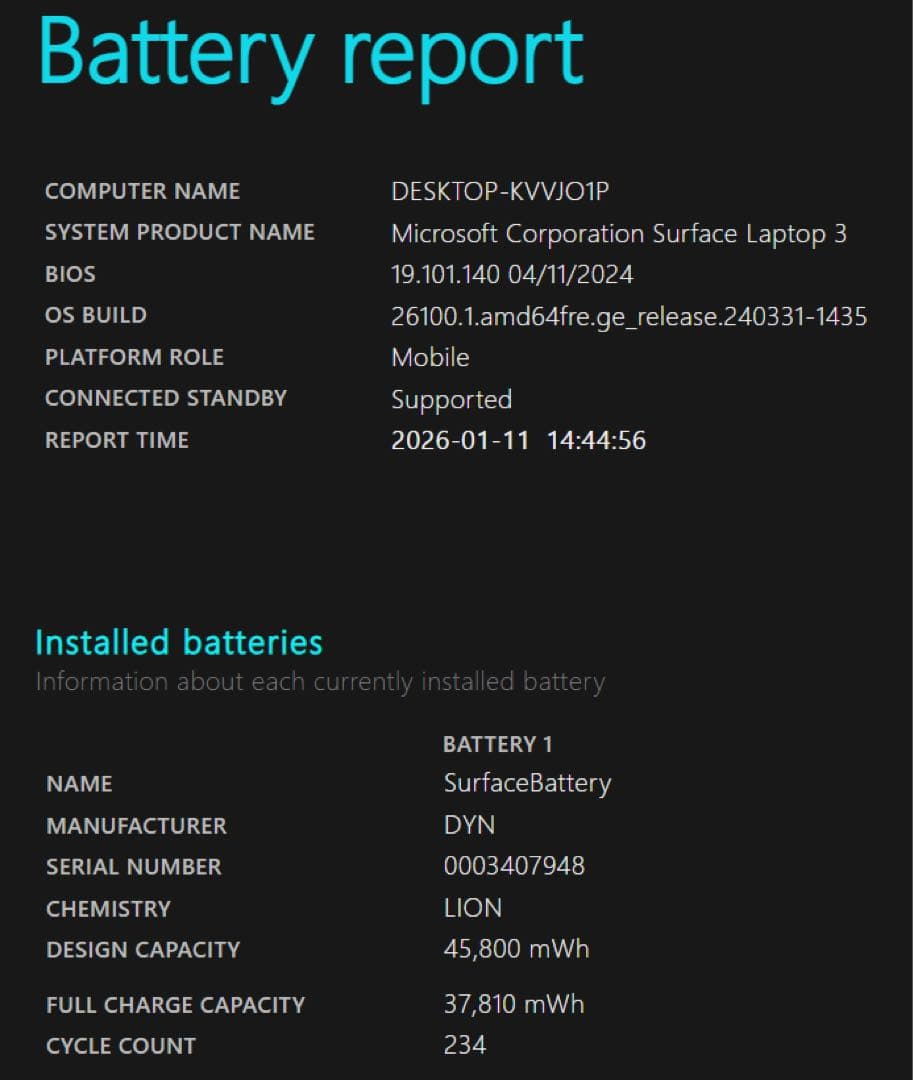Screen dimensions: 913x1080
Task: Click the cycle count value 234
Action: (x=464, y=1046)
